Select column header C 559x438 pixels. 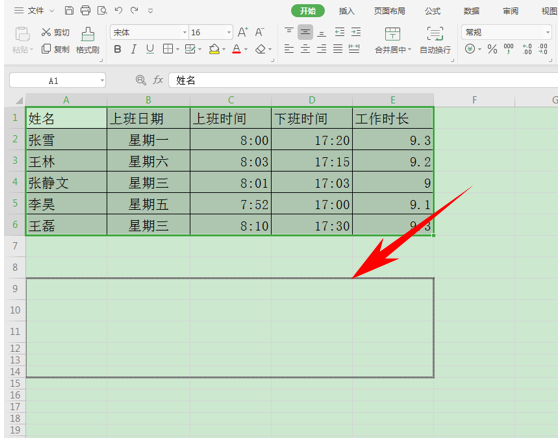click(231, 100)
